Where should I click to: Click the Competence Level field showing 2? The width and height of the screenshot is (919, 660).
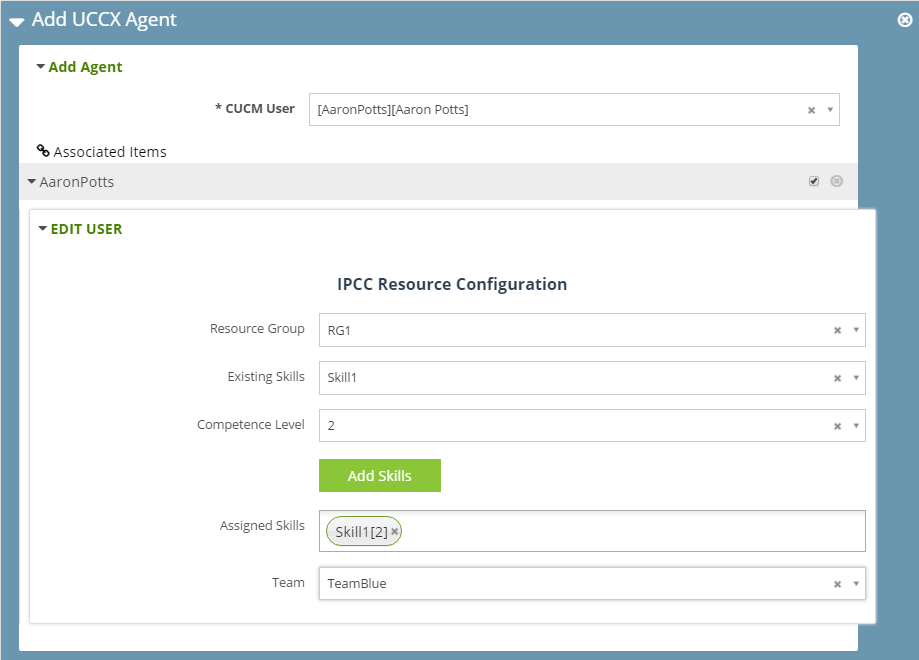[x=592, y=426]
